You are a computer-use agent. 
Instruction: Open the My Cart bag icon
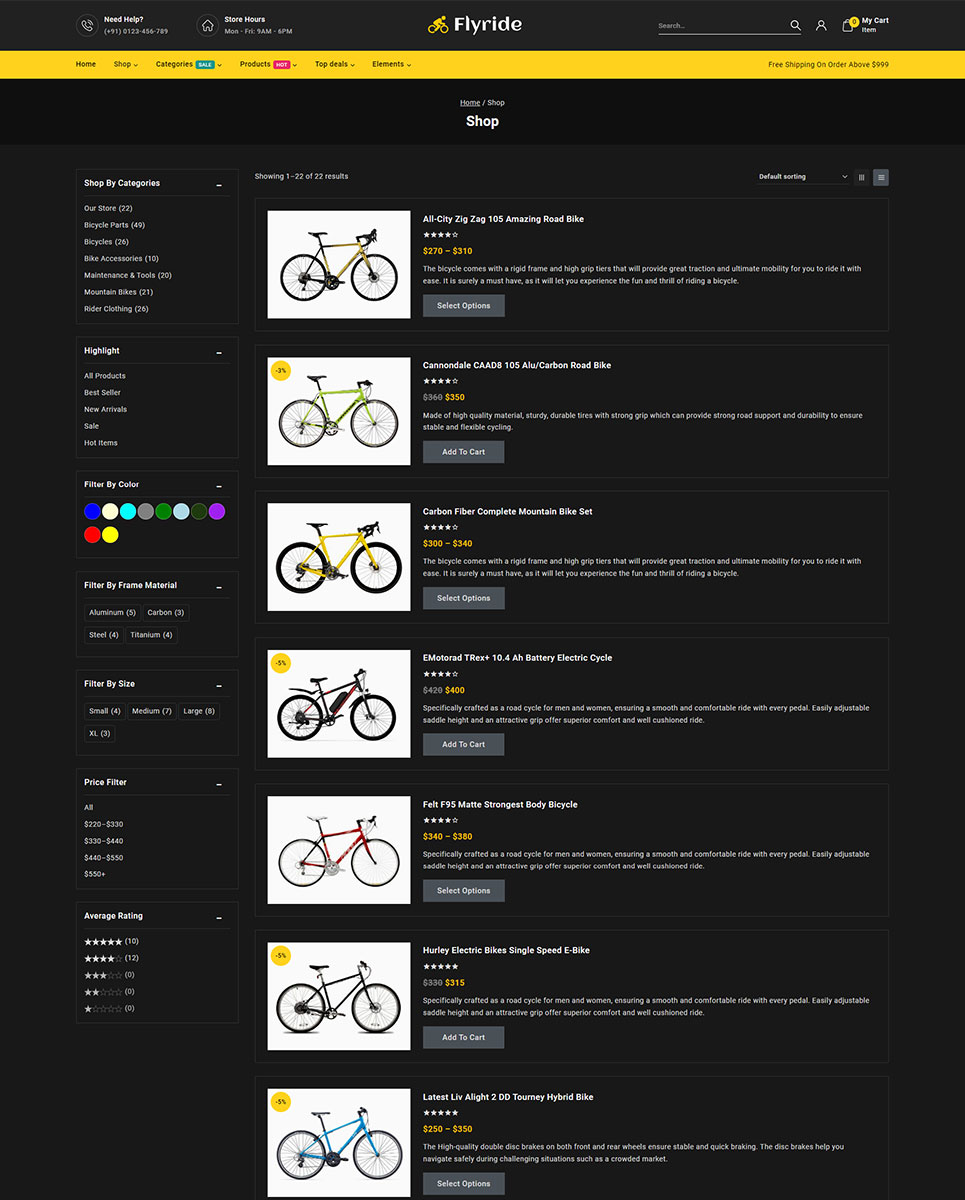pos(848,26)
